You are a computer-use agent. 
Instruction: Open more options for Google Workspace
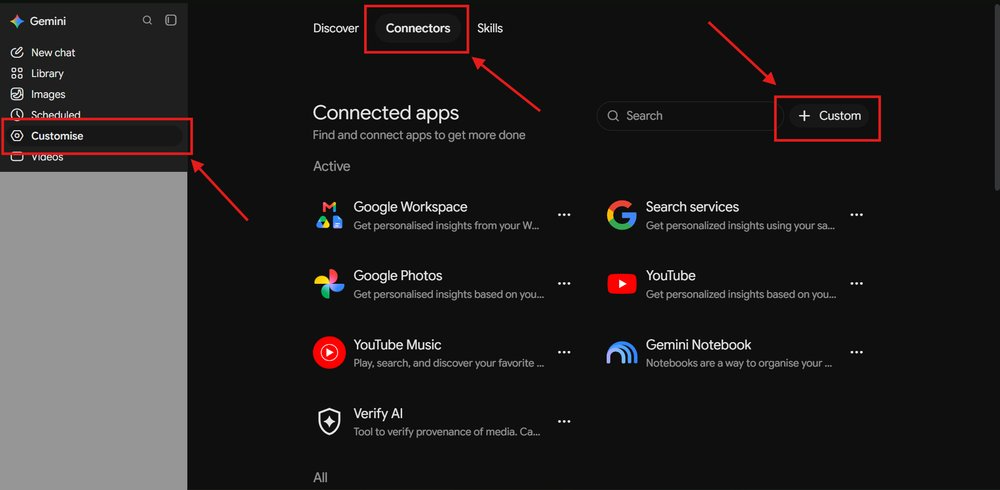pyautogui.click(x=564, y=215)
